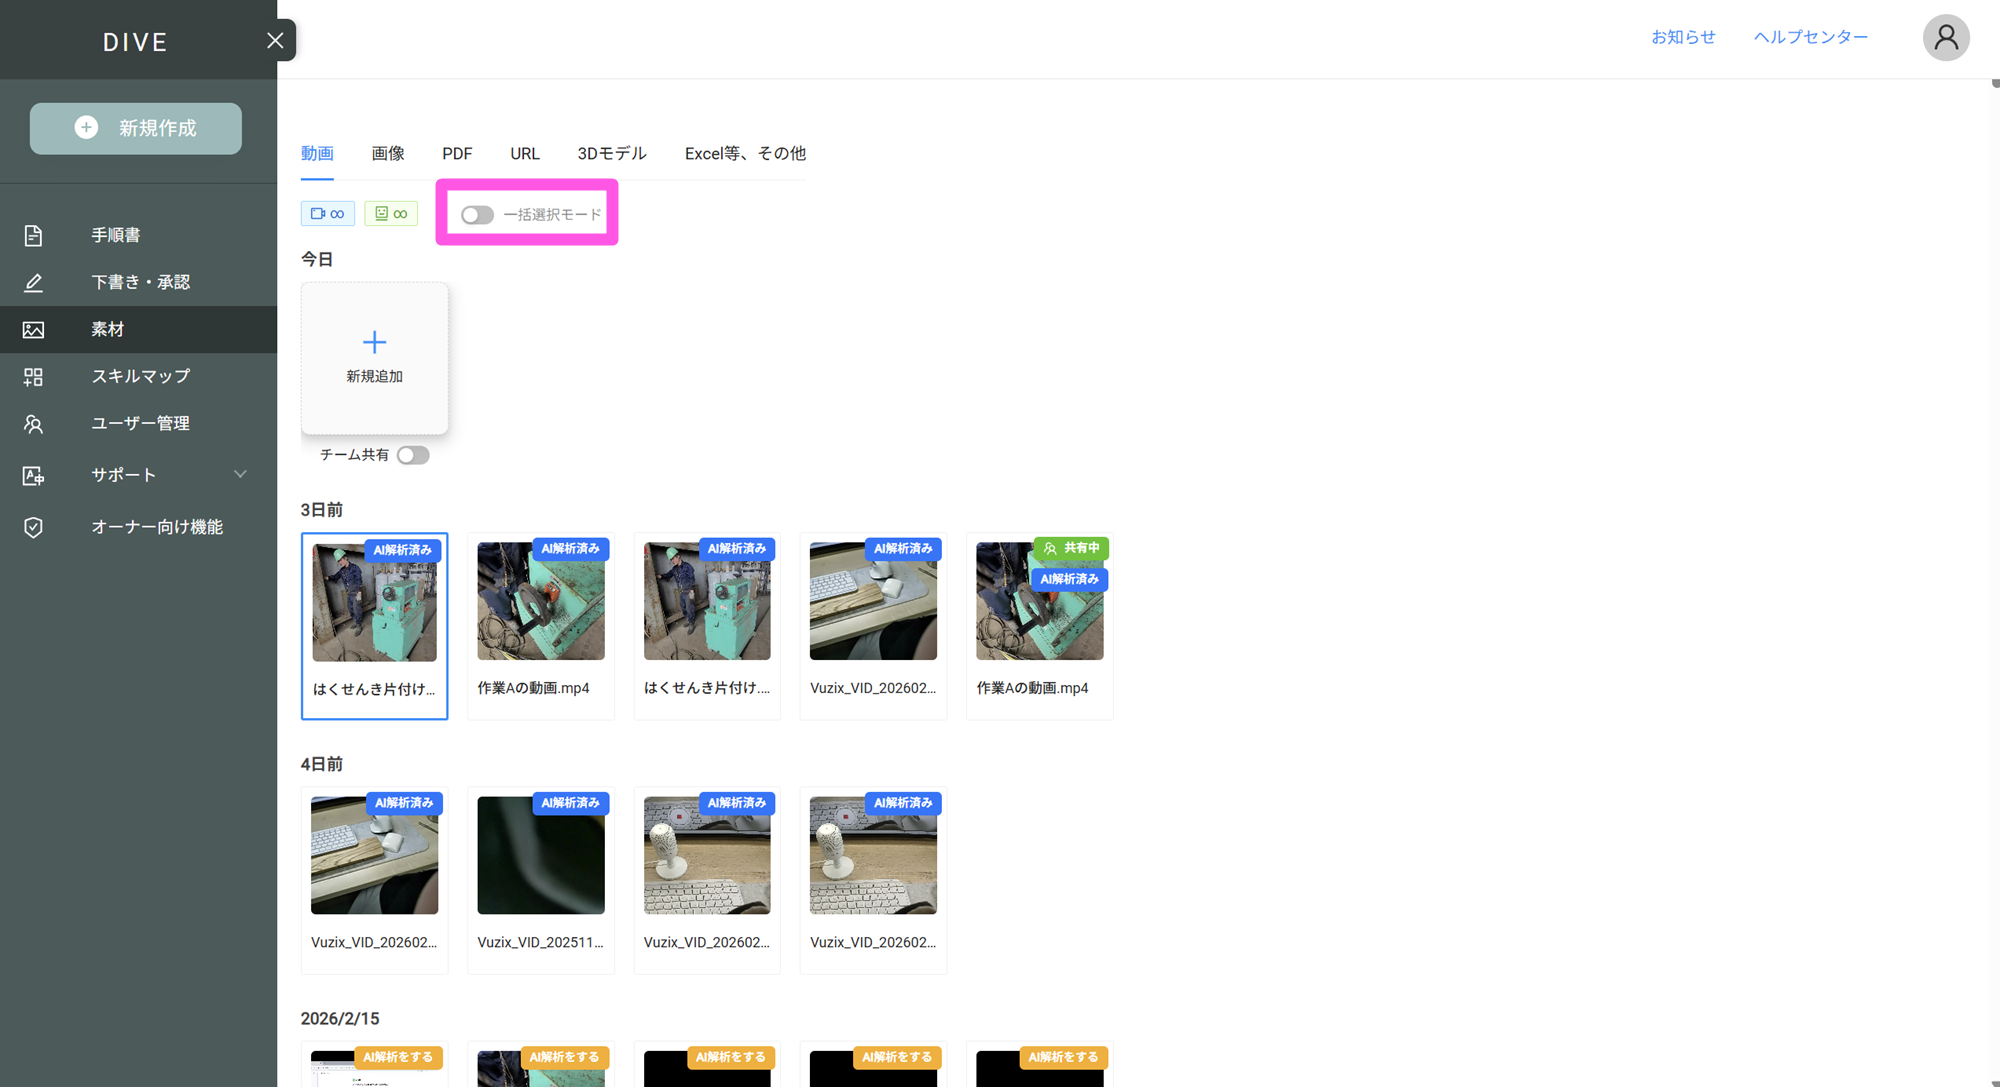This screenshot has height=1087, width=2000.
Task: Click the 新規追加 plus card
Action: (374, 357)
